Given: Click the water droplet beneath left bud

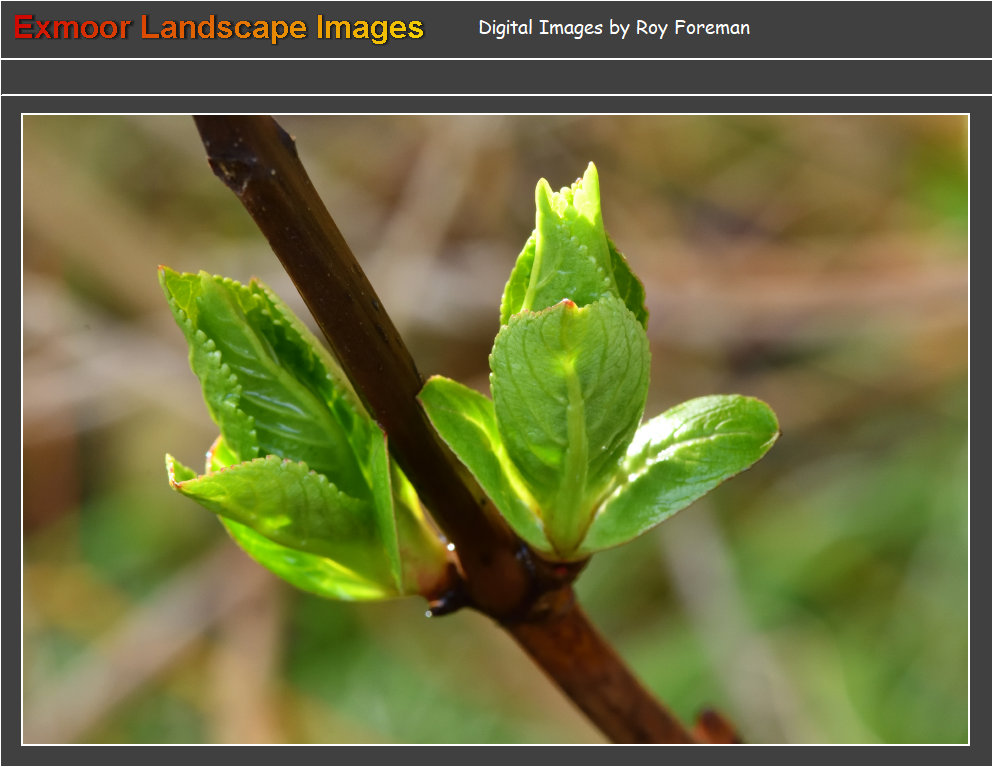Looking at the screenshot, I should pyautogui.click(x=429, y=613).
